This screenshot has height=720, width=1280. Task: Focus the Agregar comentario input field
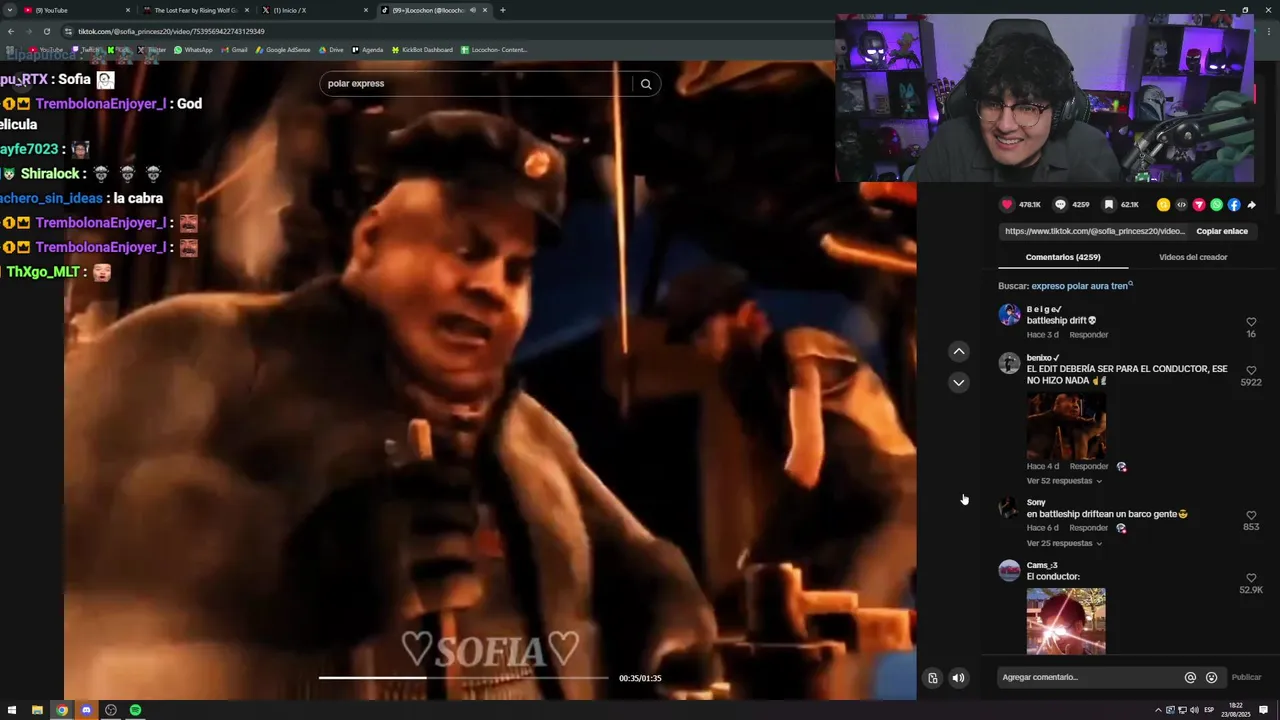pyautogui.click(x=1090, y=677)
